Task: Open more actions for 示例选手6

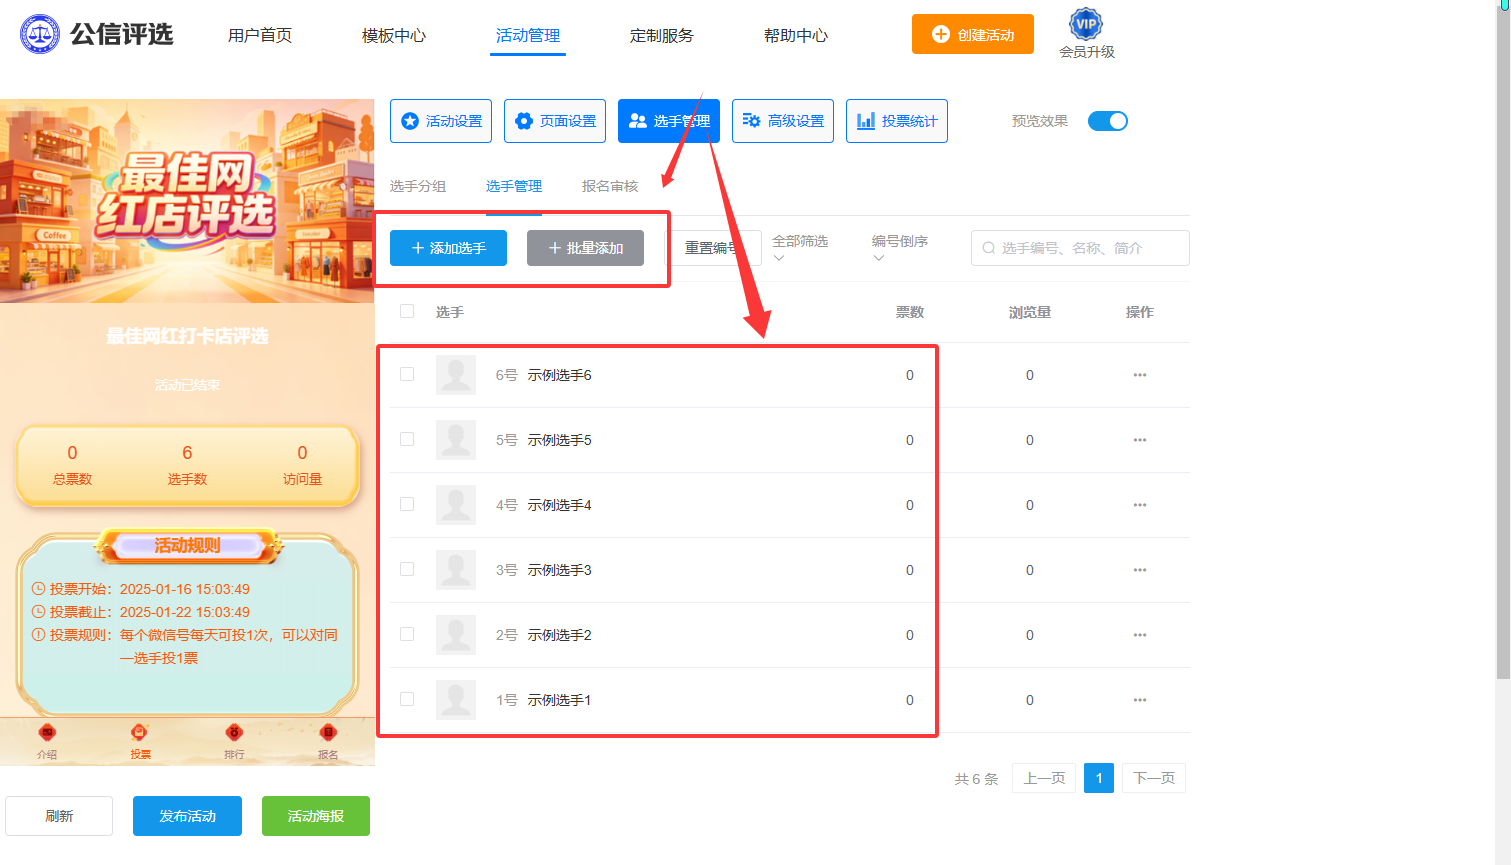Action: 1140,375
